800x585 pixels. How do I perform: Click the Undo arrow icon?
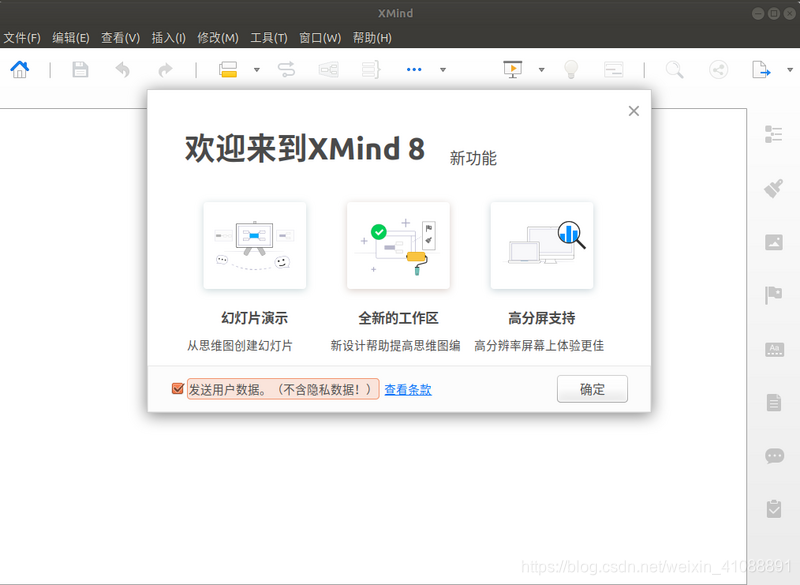coord(122,69)
